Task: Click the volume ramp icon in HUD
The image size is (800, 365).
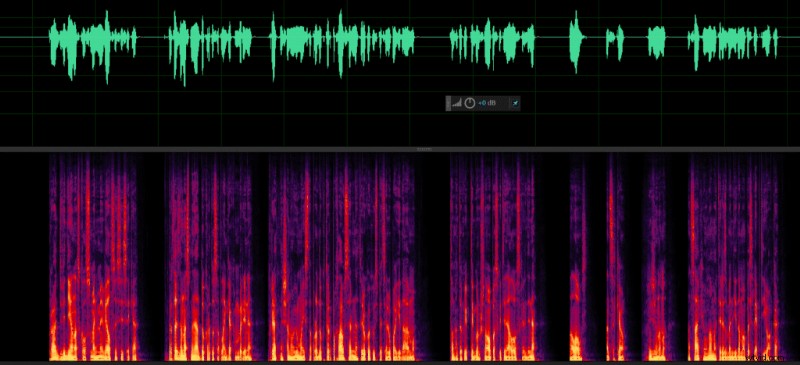Action: [457, 103]
